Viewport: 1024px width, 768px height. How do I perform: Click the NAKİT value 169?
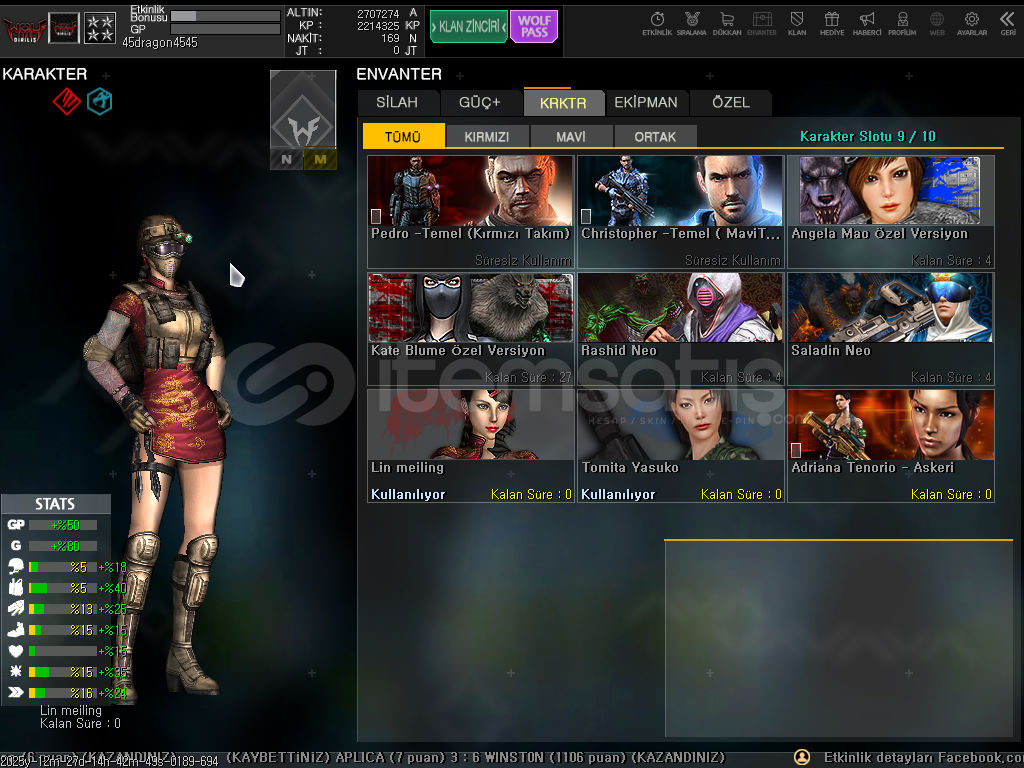point(390,39)
